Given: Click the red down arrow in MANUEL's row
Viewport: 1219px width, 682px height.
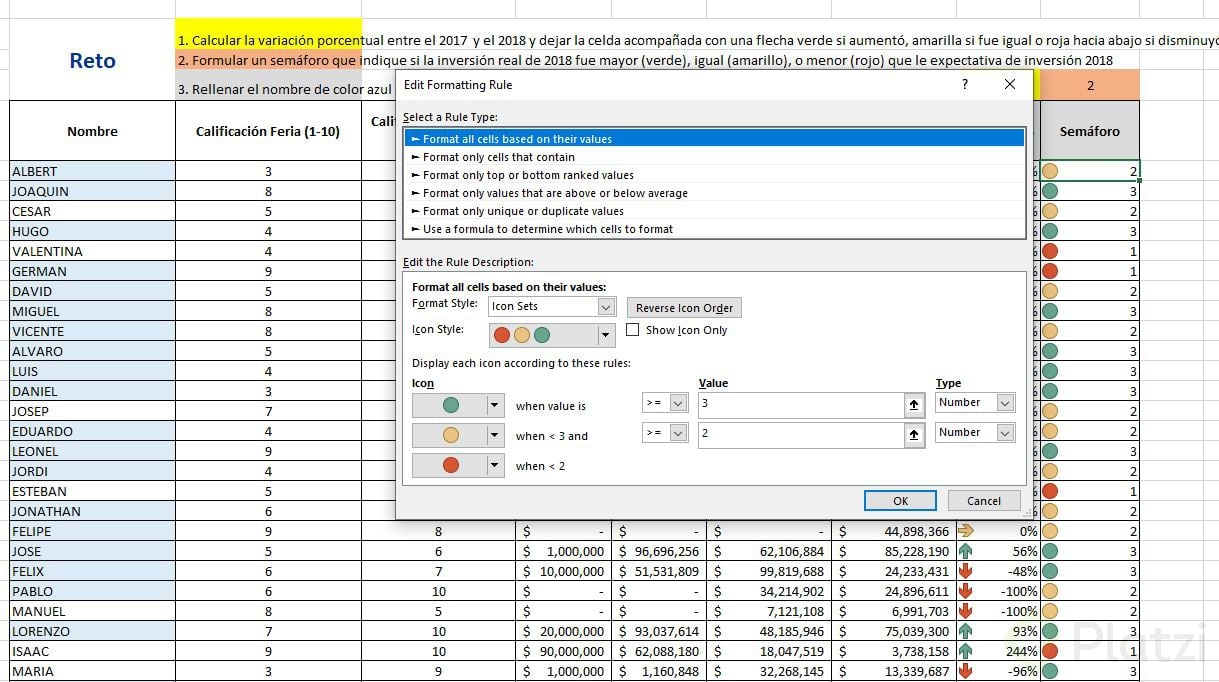Looking at the screenshot, I should [965, 611].
